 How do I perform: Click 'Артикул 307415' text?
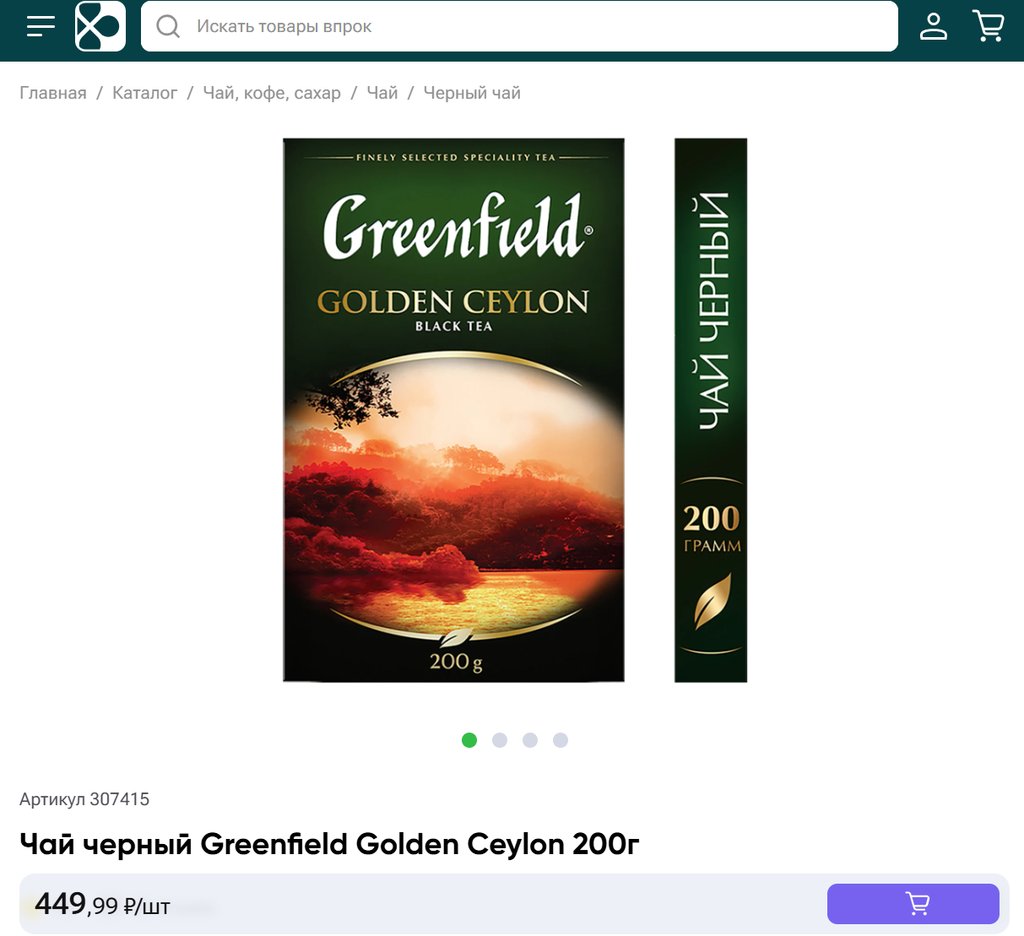click(84, 799)
